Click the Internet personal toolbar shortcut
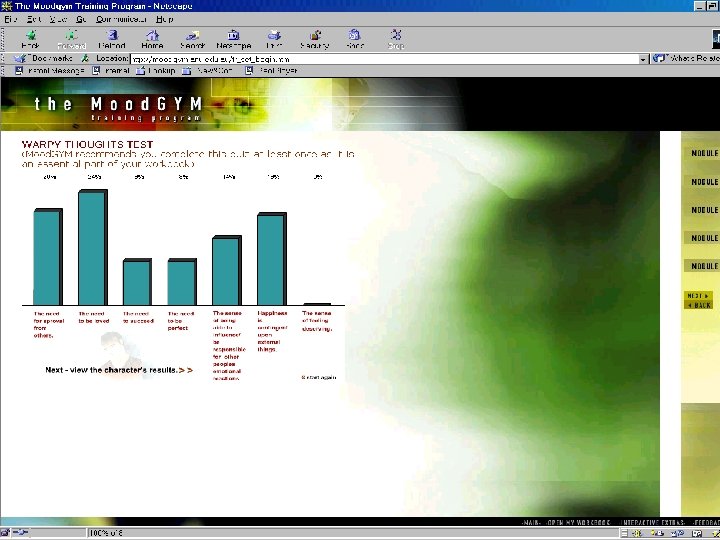Screen dimensions: 720x540 coord(111,71)
